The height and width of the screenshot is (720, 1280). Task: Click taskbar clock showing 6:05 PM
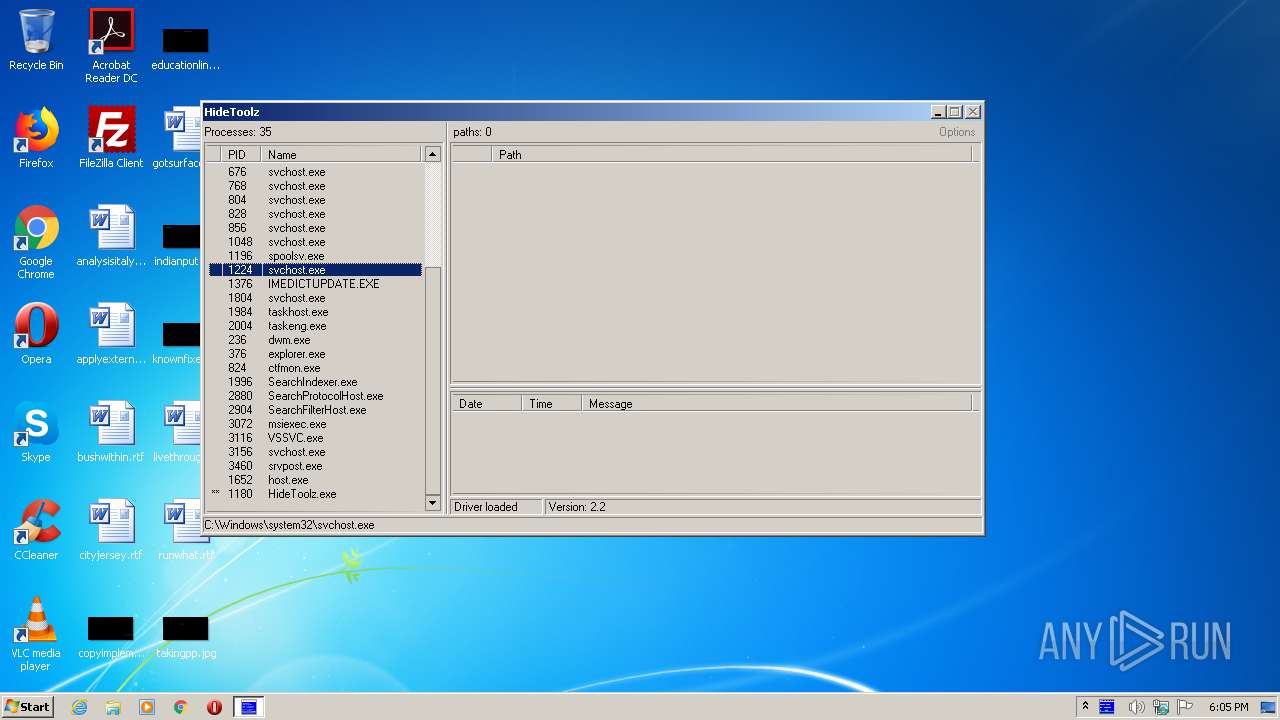(x=1228, y=707)
